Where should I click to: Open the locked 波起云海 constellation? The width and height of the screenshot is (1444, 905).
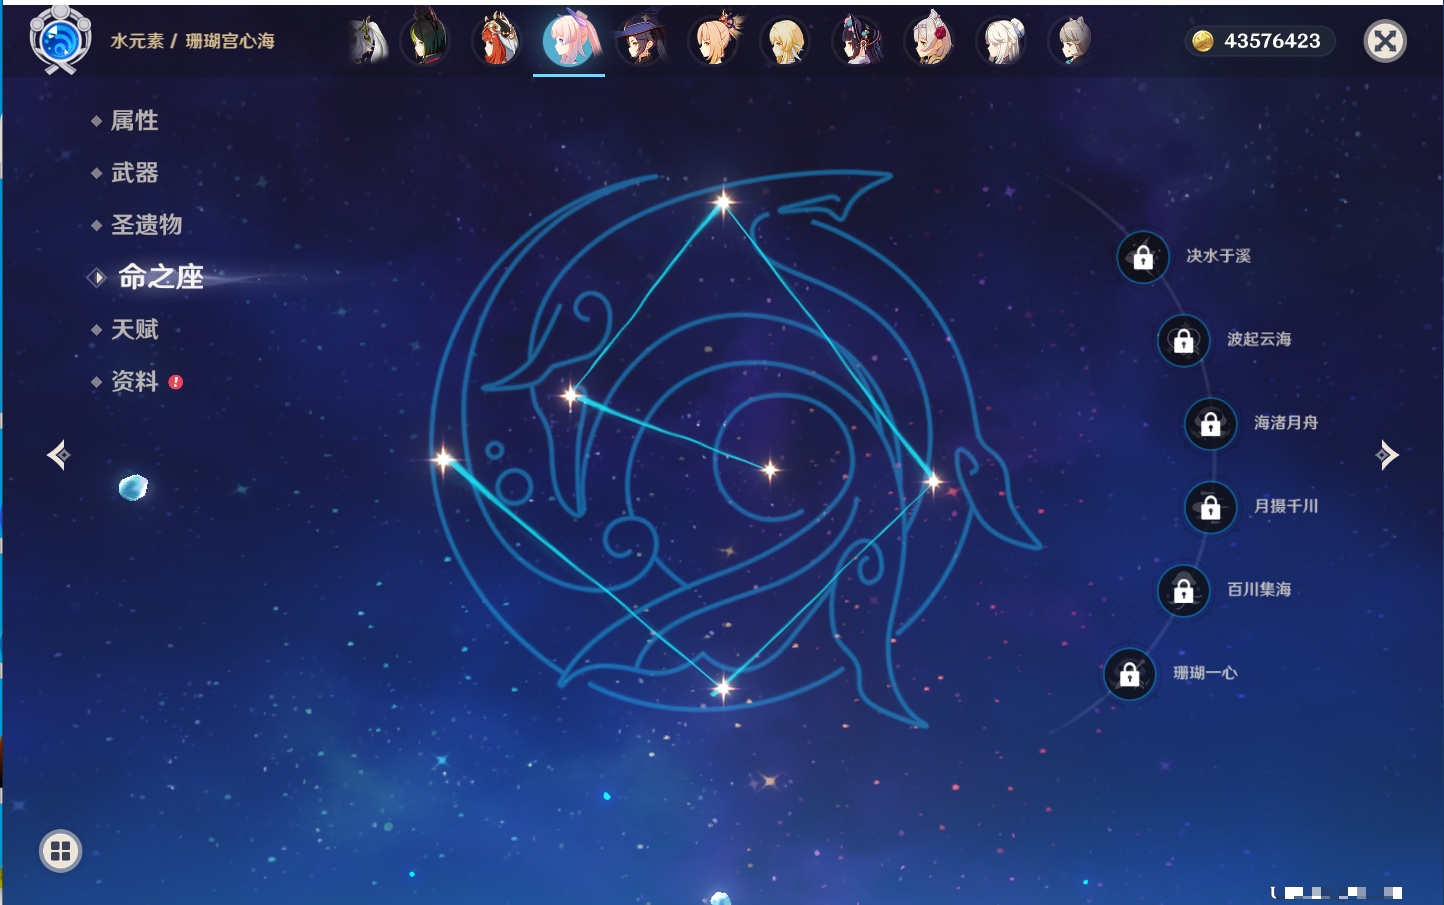tap(1184, 340)
